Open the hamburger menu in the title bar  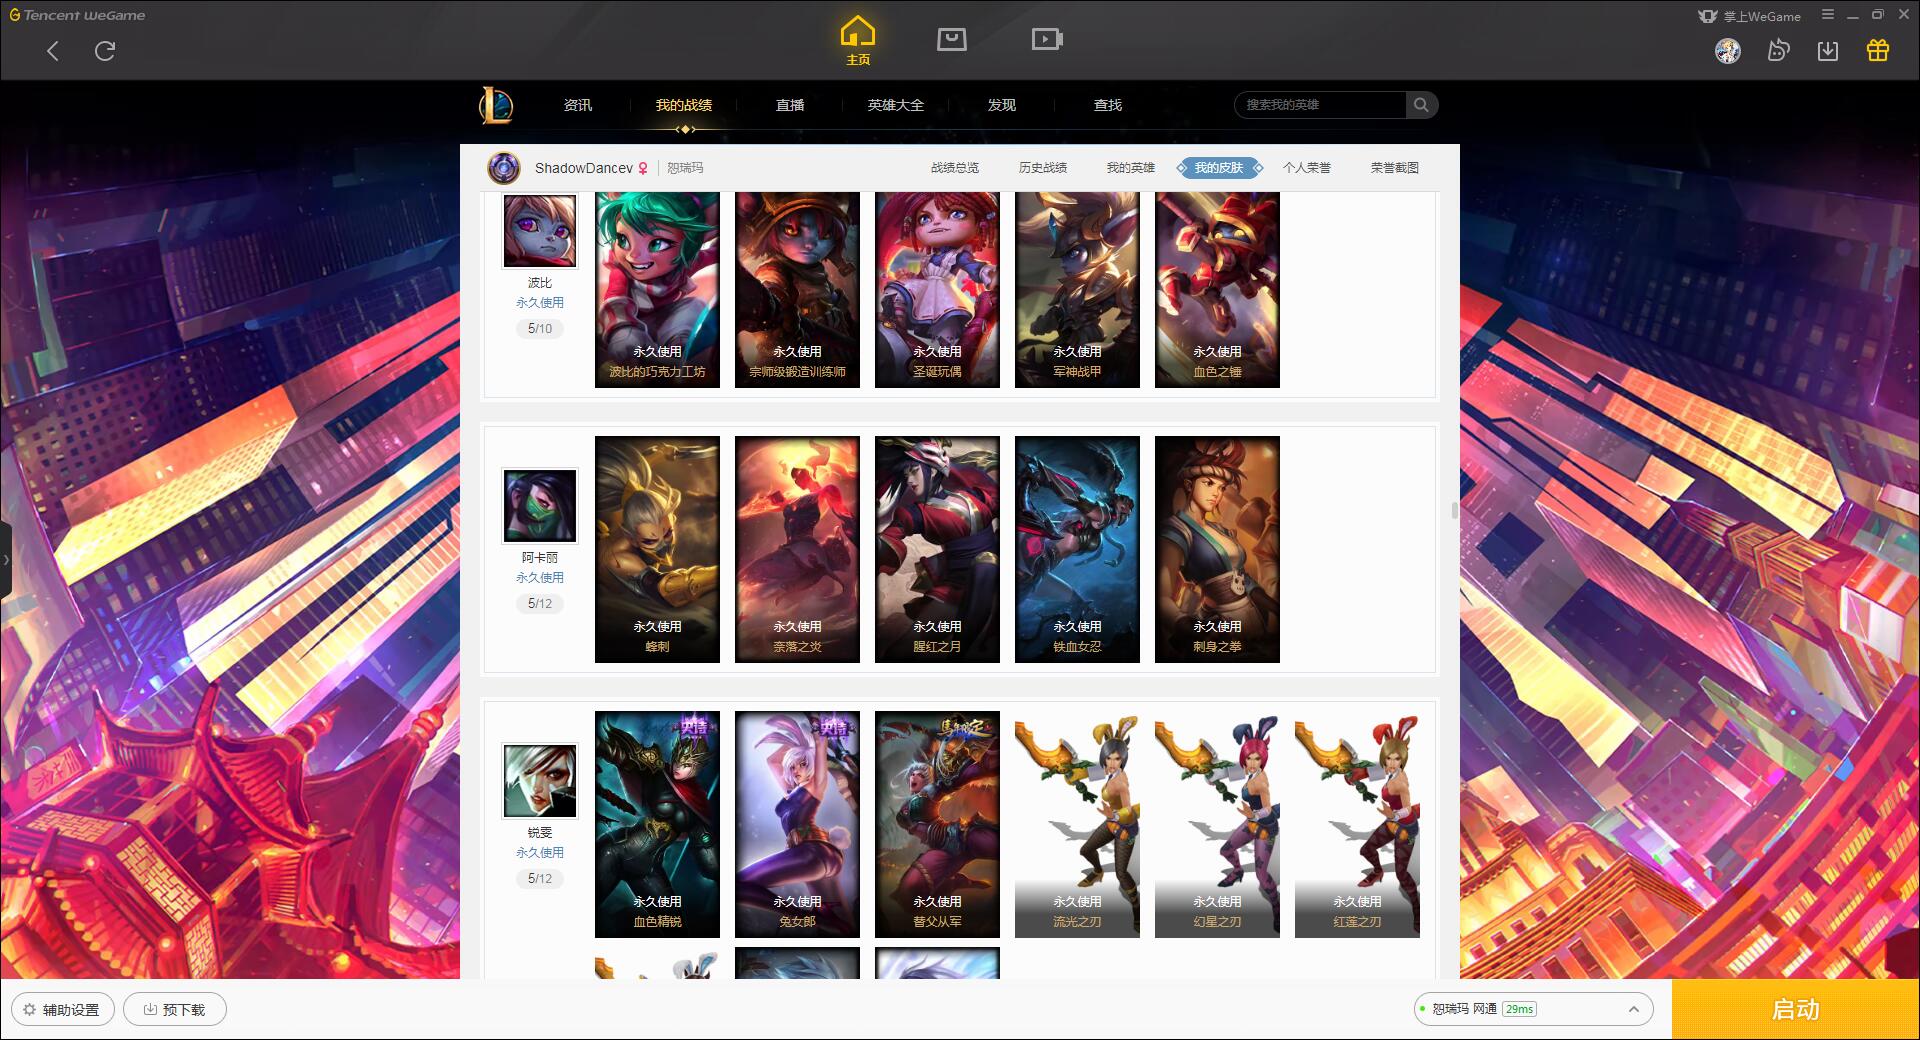coord(1828,15)
